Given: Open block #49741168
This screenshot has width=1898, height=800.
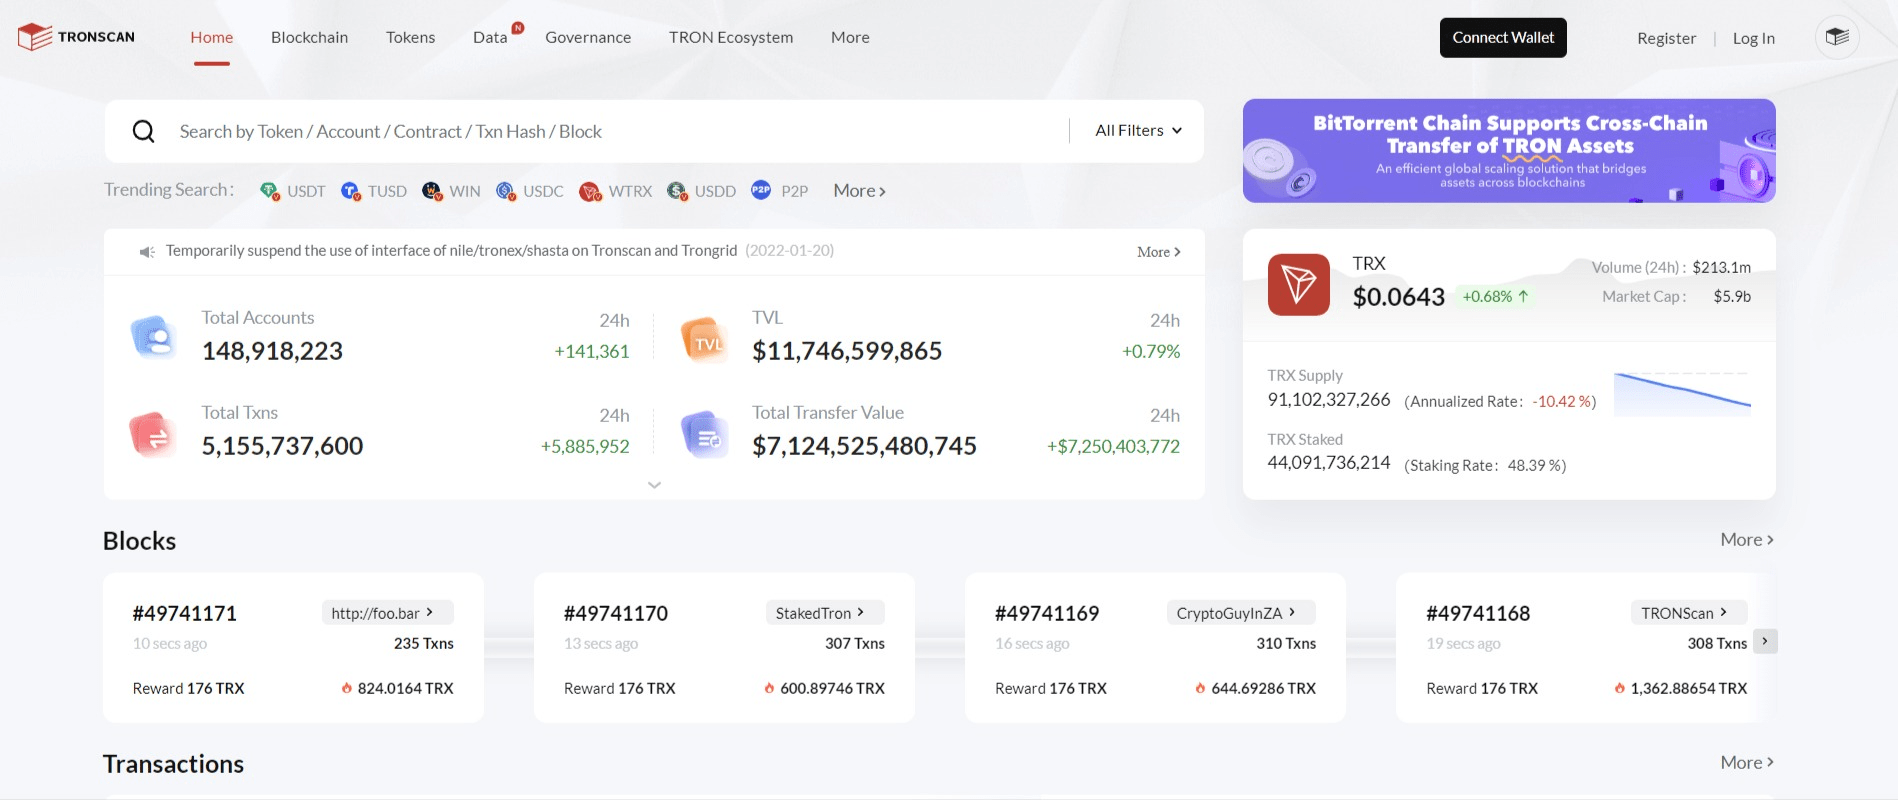Looking at the screenshot, I should pyautogui.click(x=1478, y=613).
